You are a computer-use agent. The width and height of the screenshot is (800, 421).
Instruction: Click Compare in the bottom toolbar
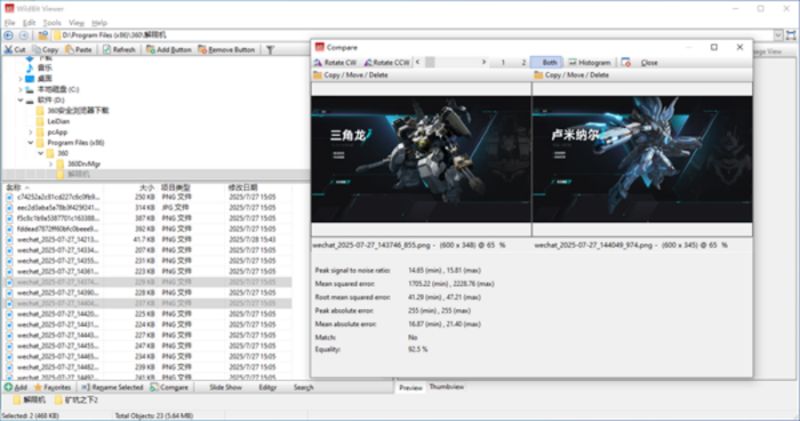(x=169, y=387)
